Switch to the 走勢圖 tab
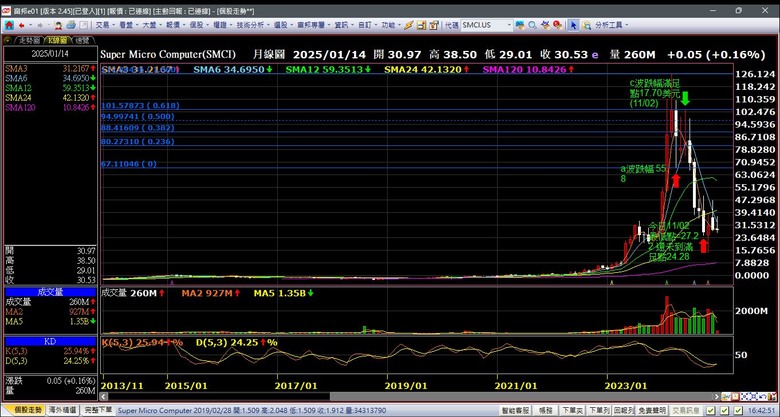The image size is (780, 417). coord(29,40)
